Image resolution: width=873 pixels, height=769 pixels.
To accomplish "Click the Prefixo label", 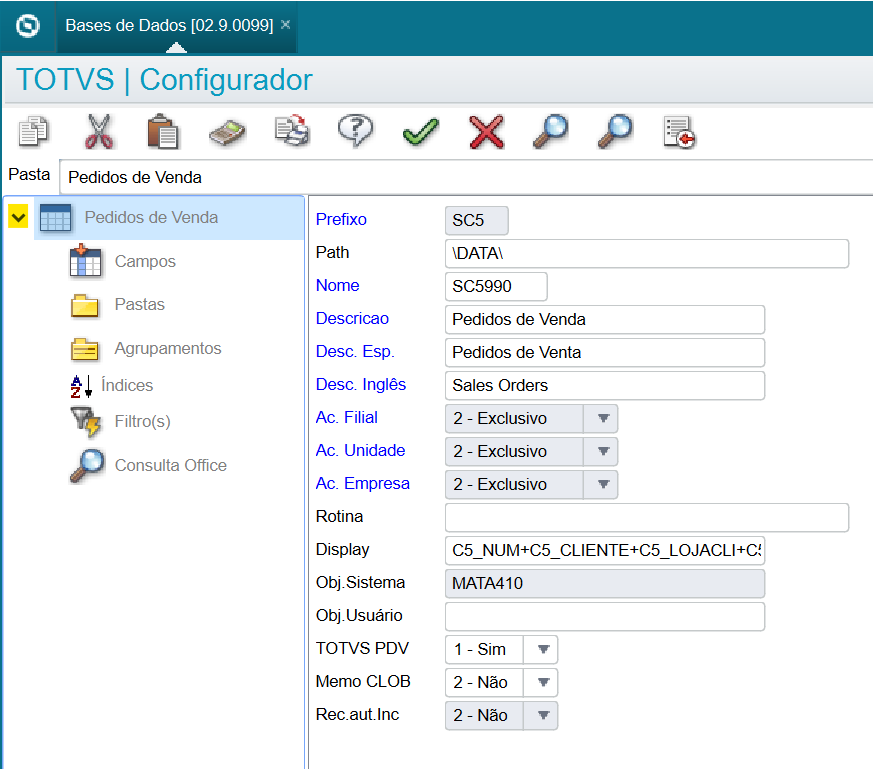I will point(341,219).
